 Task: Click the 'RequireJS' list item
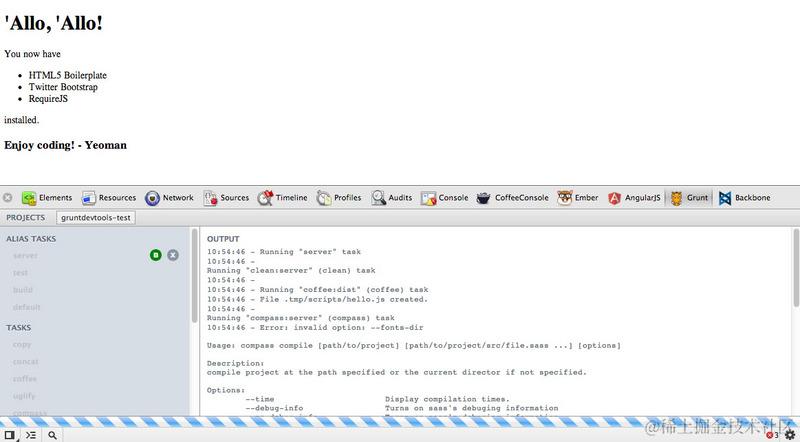(x=48, y=99)
